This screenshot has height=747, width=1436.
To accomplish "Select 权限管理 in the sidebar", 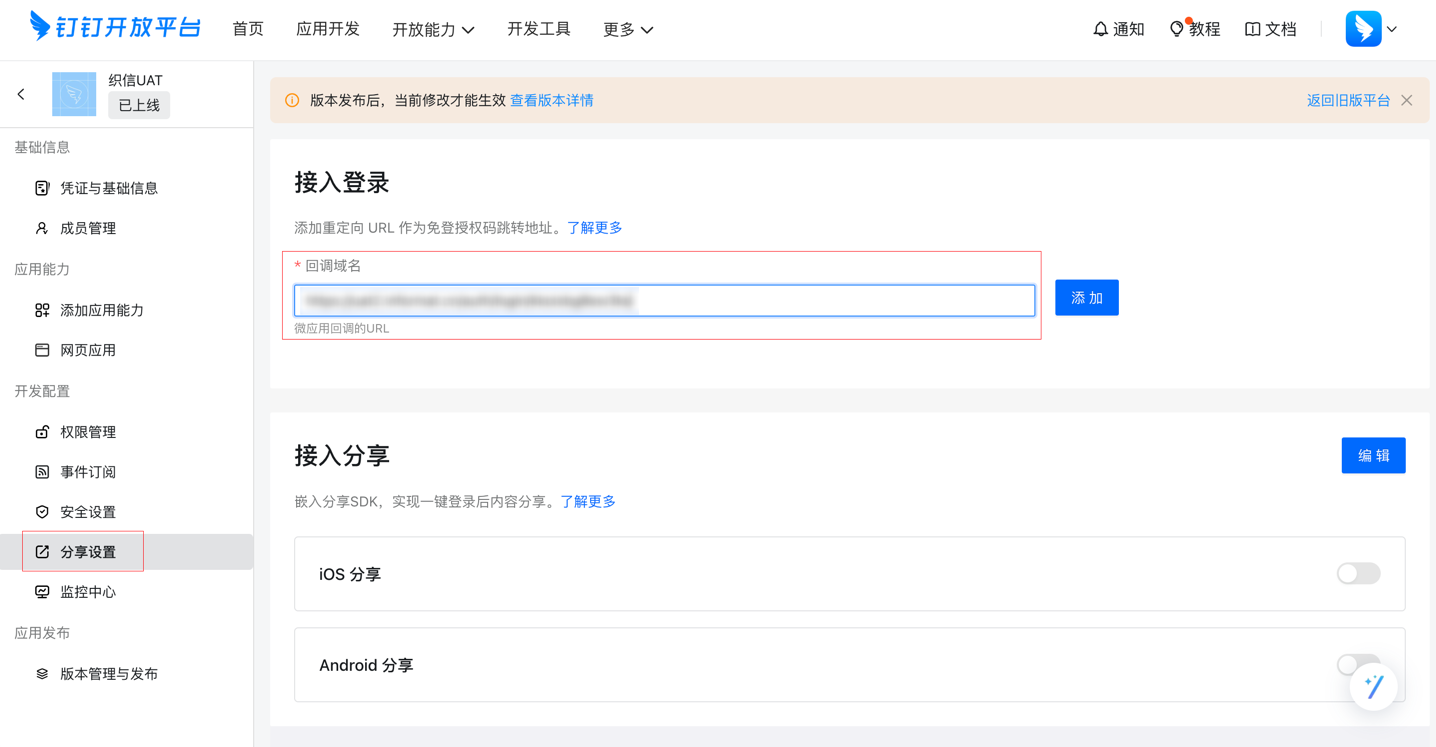I will pos(88,432).
